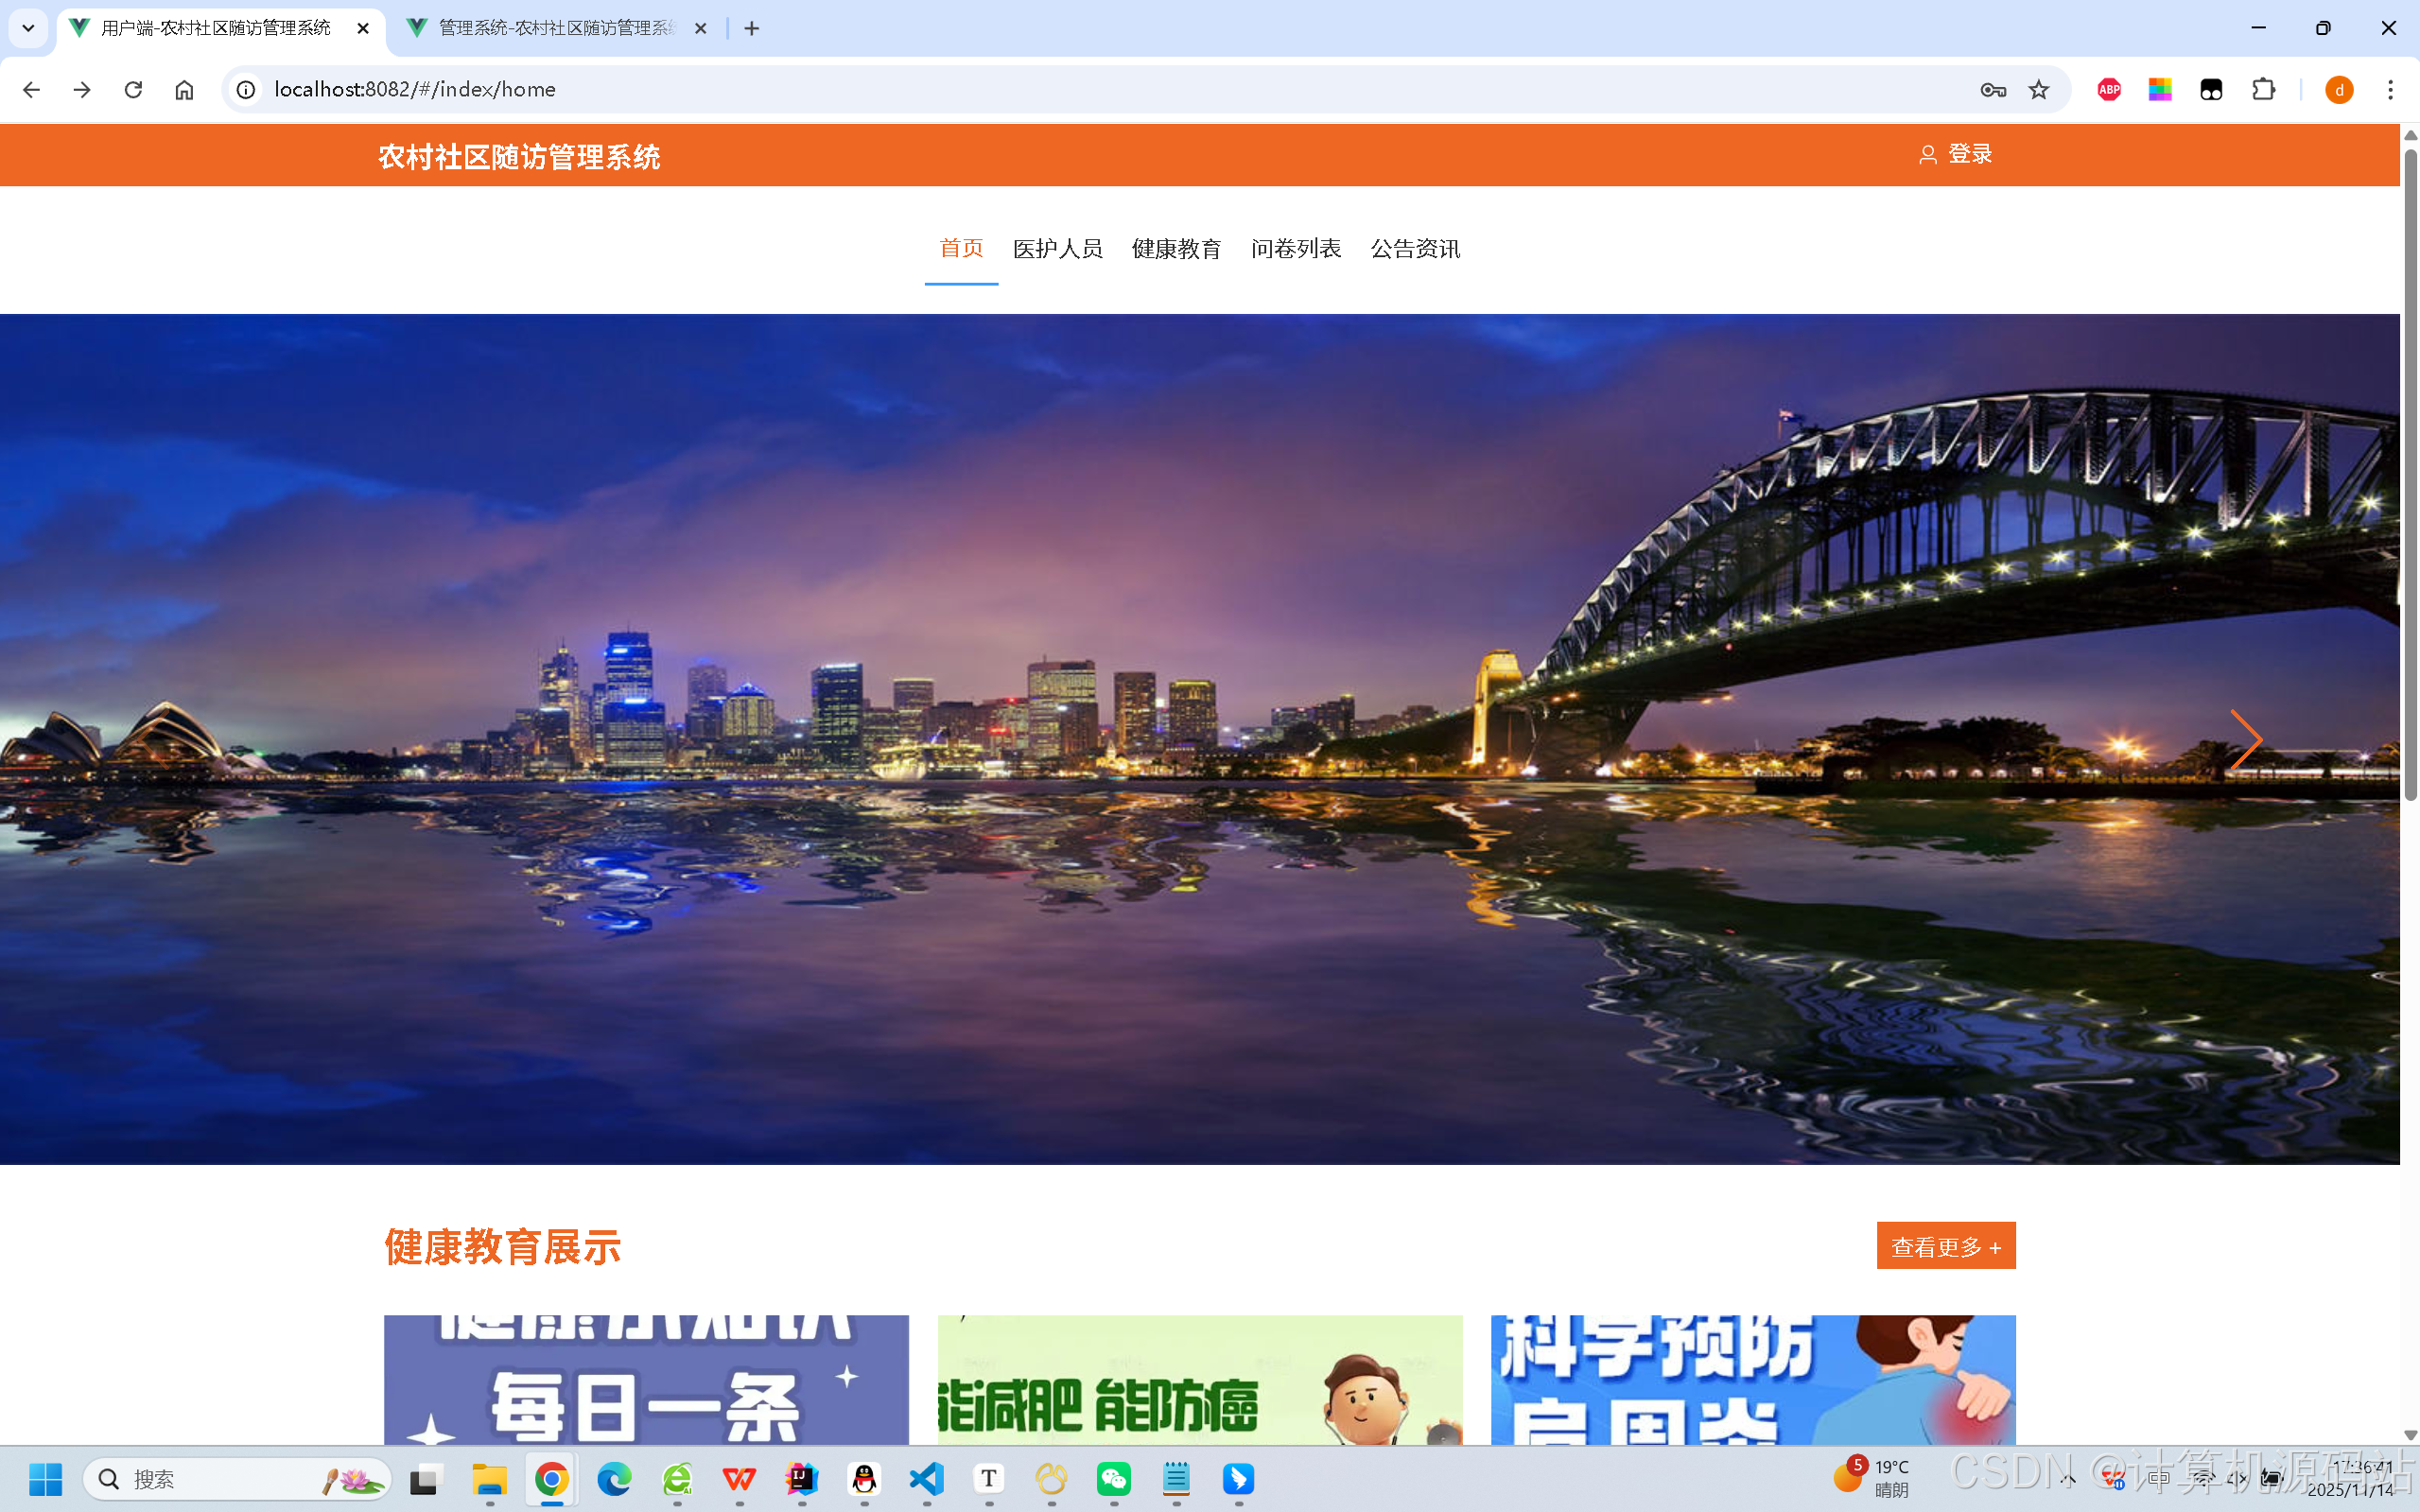Click the browser home icon
Image resolution: width=2420 pixels, height=1512 pixels.
click(x=184, y=90)
